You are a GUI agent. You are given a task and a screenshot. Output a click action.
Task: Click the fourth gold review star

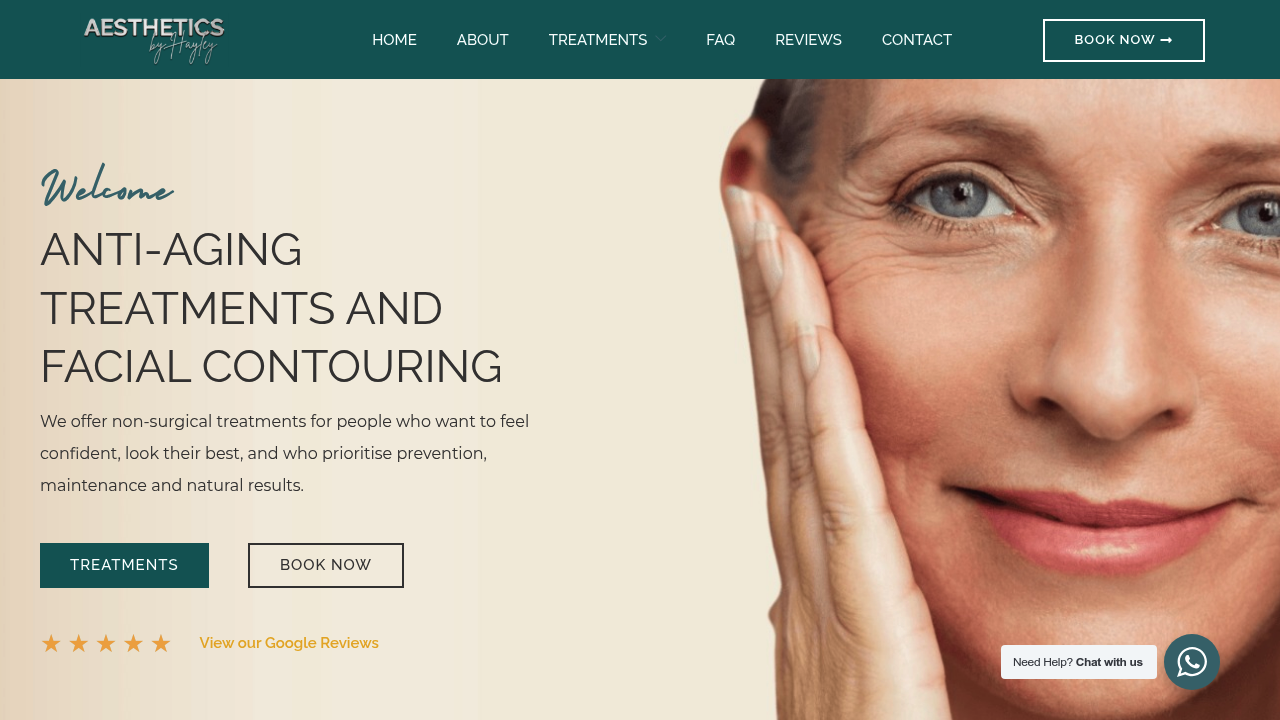[133, 644]
